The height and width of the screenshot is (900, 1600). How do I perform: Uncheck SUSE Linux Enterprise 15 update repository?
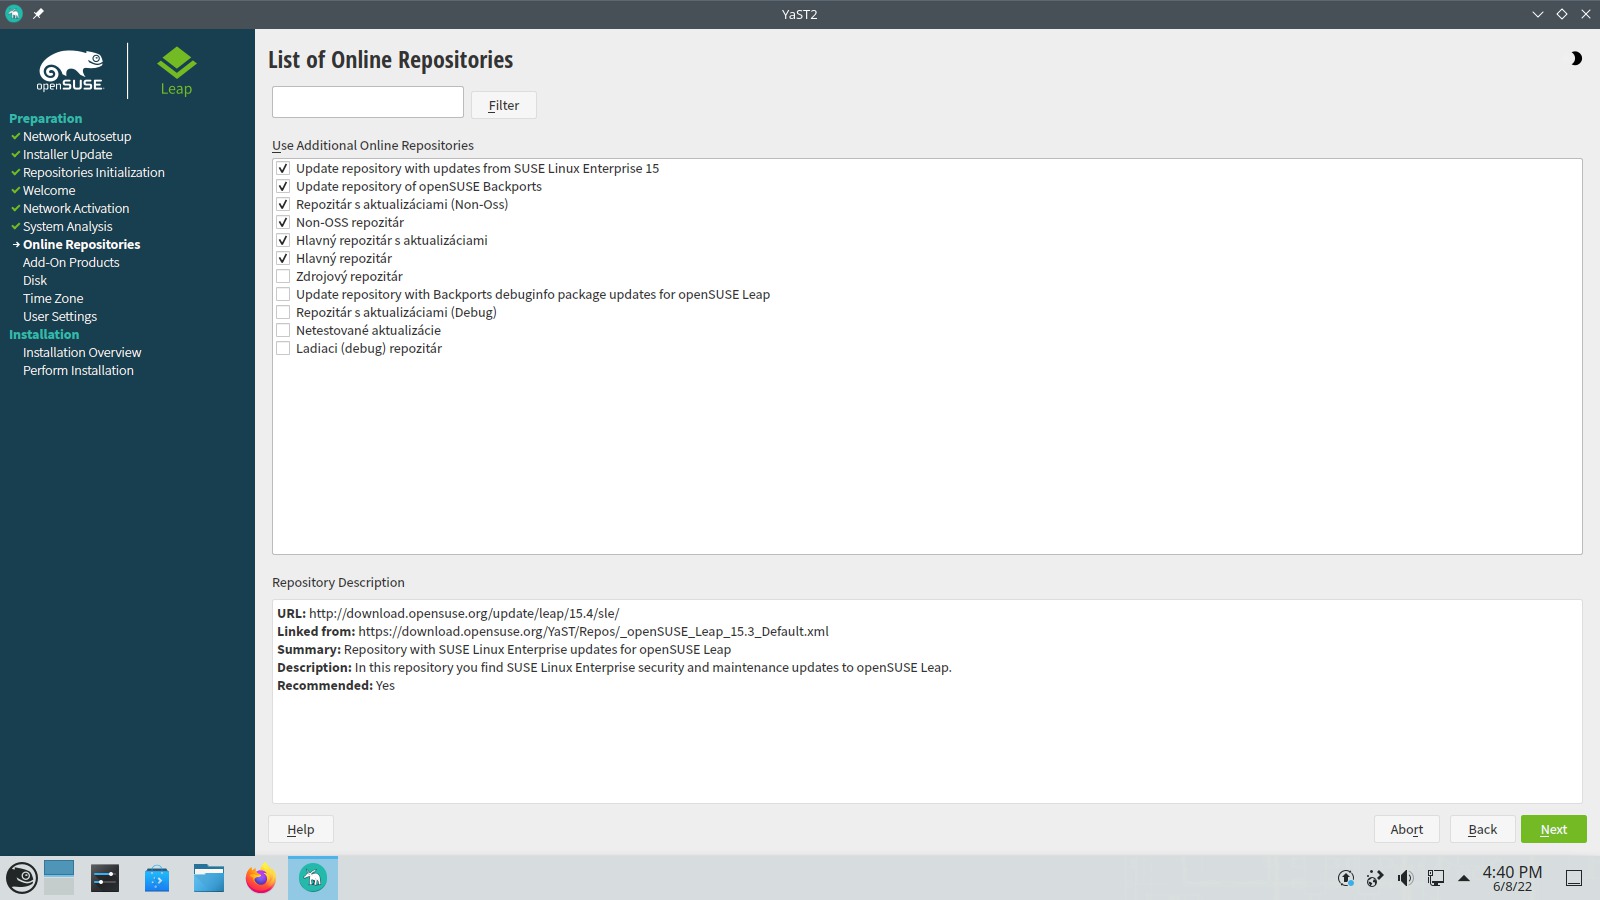tap(283, 168)
